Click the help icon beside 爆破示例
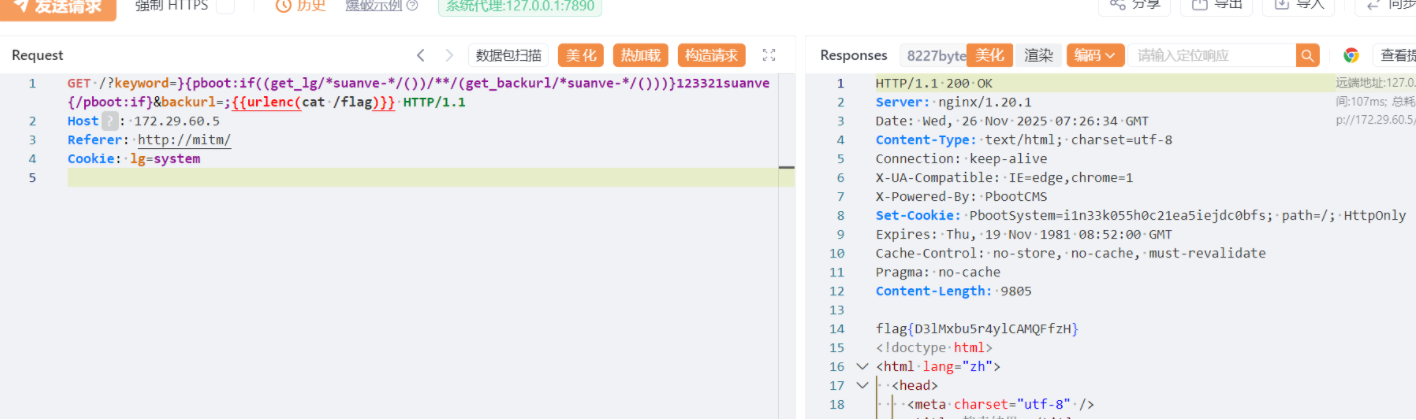Viewport: 1416px width, 420px height. (x=413, y=6)
